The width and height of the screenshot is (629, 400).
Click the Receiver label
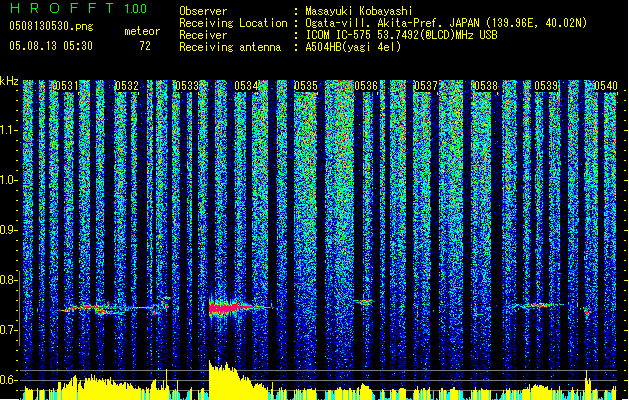pos(203,35)
